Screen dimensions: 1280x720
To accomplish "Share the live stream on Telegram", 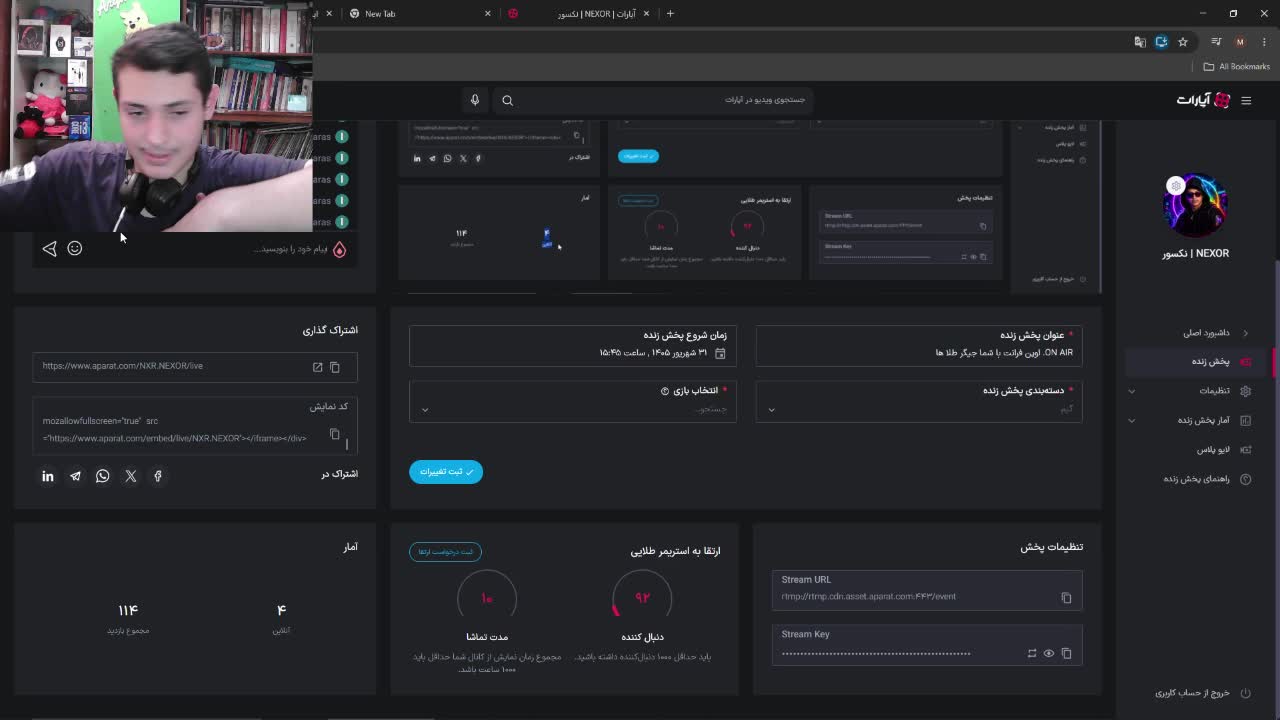I will pyautogui.click(x=75, y=476).
